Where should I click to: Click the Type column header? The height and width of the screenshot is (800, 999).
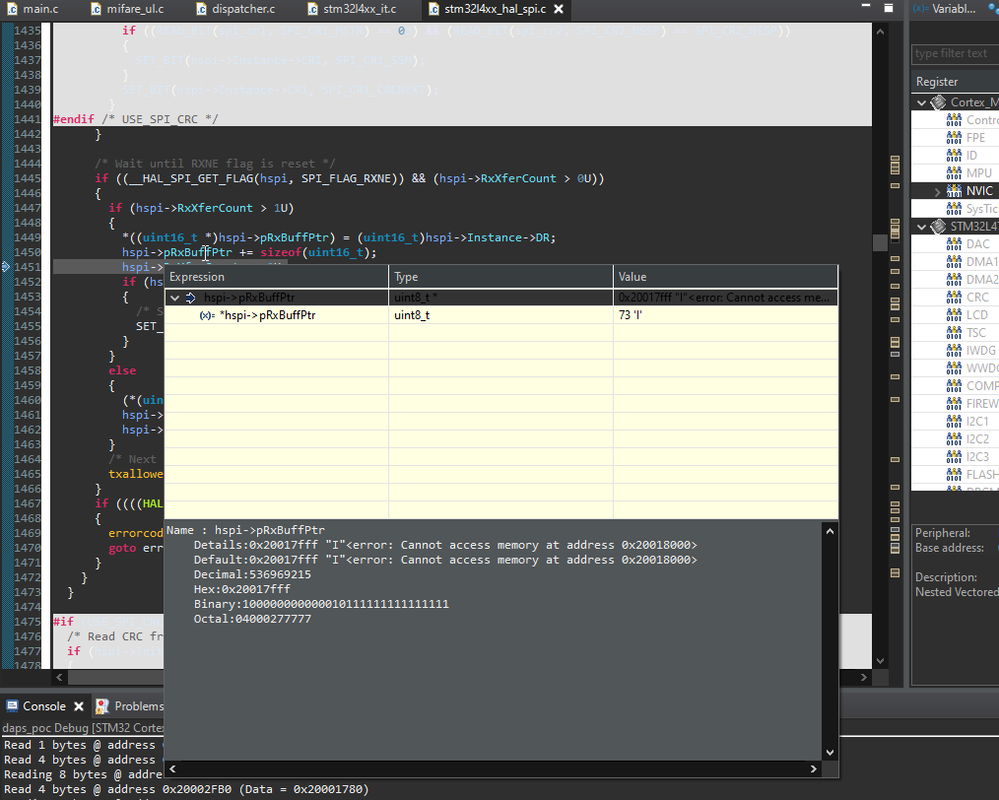tap(501, 277)
